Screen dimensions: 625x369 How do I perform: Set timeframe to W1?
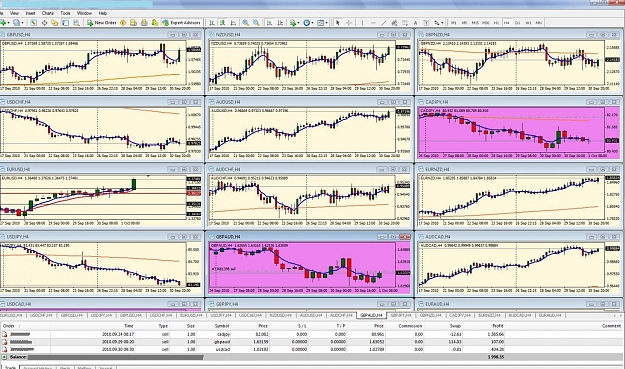tap(528, 23)
